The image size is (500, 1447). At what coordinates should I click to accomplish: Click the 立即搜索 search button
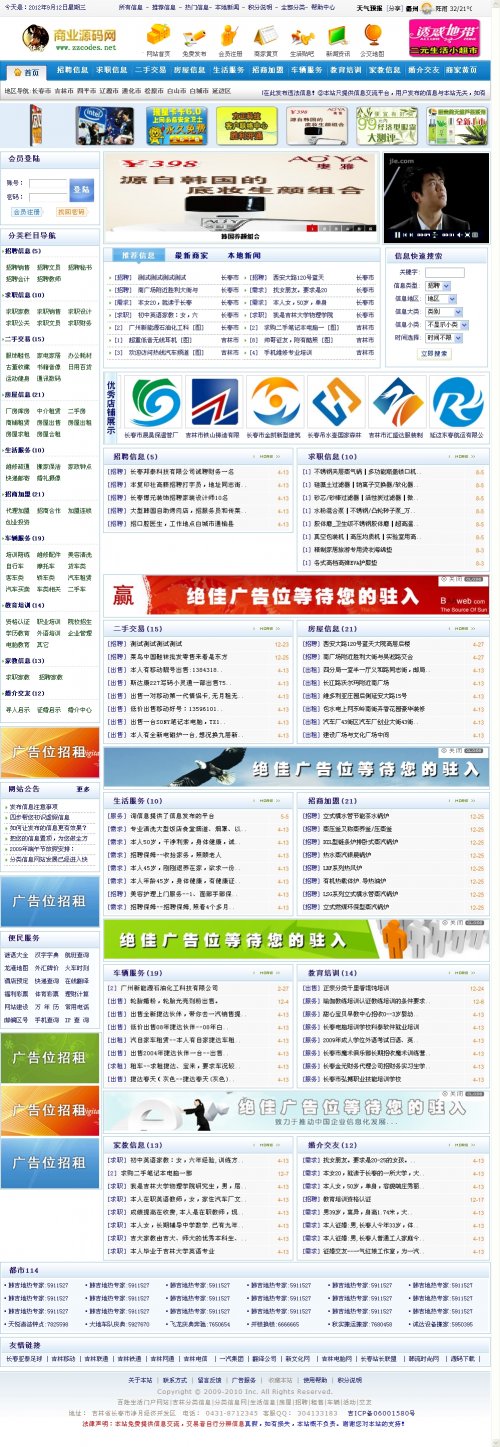(x=434, y=353)
